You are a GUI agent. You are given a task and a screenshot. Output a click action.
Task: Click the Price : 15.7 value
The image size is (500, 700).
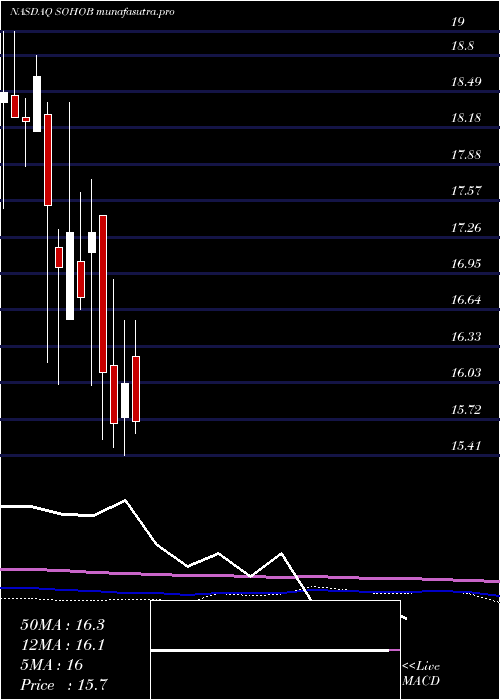[64, 685]
